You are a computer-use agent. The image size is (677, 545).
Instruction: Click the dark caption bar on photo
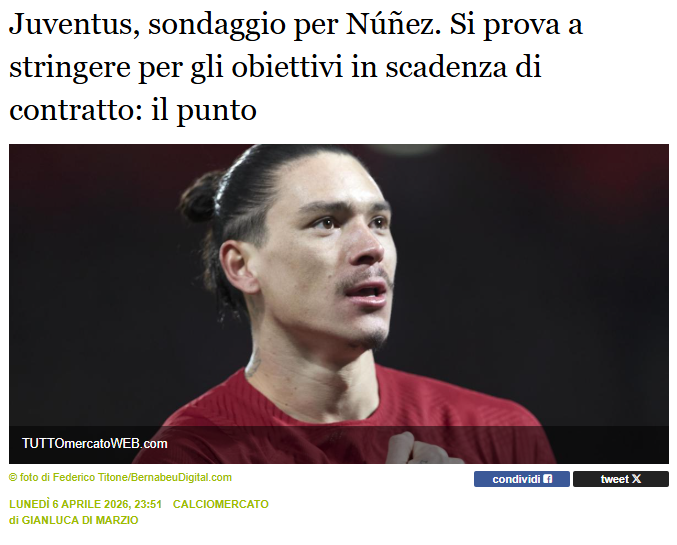pos(338,445)
